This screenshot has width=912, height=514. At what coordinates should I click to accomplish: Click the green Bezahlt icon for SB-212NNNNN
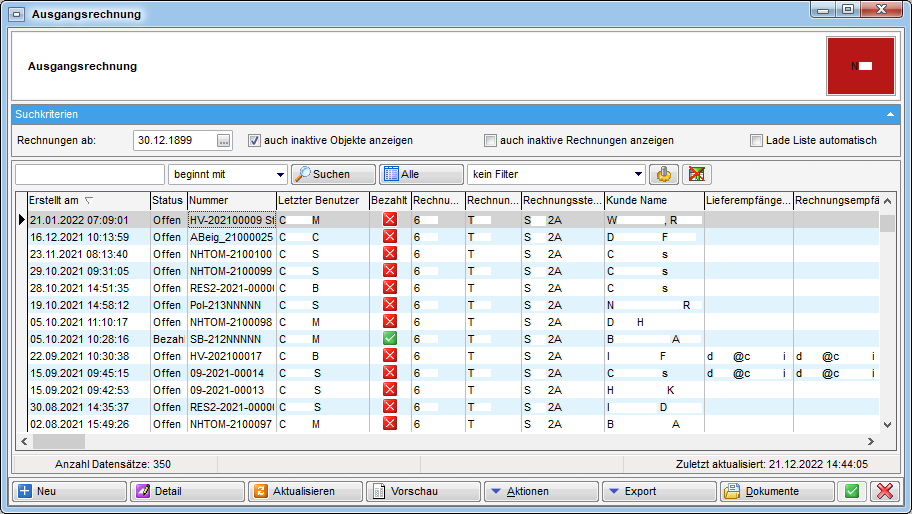click(390, 339)
